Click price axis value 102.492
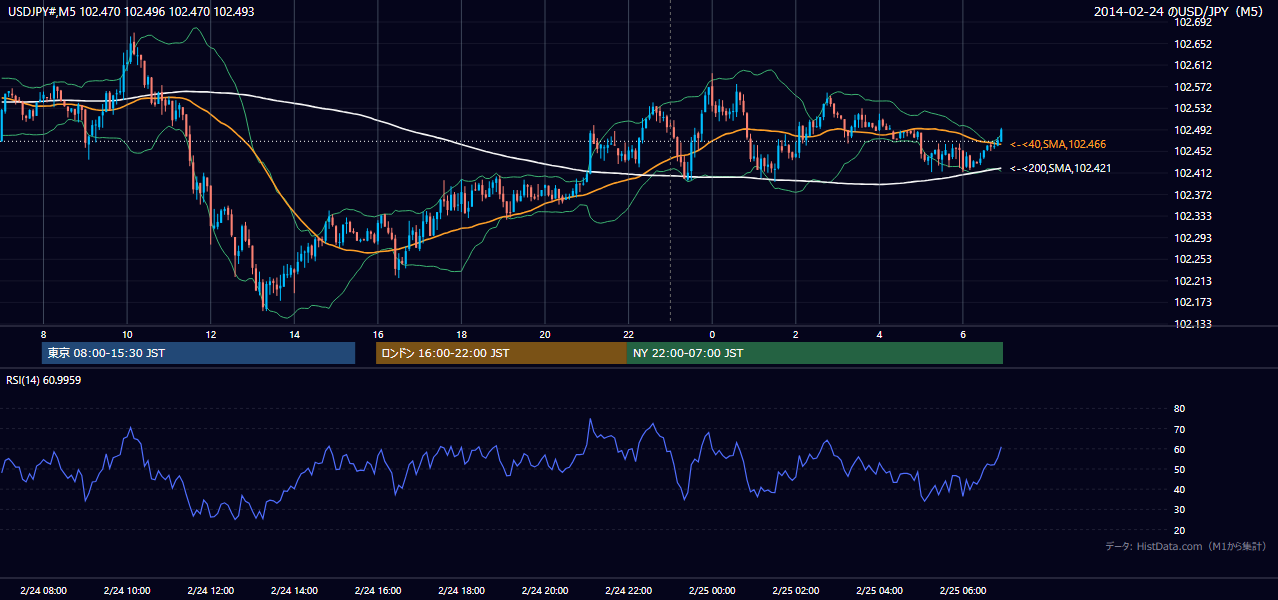 click(x=1192, y=130)
